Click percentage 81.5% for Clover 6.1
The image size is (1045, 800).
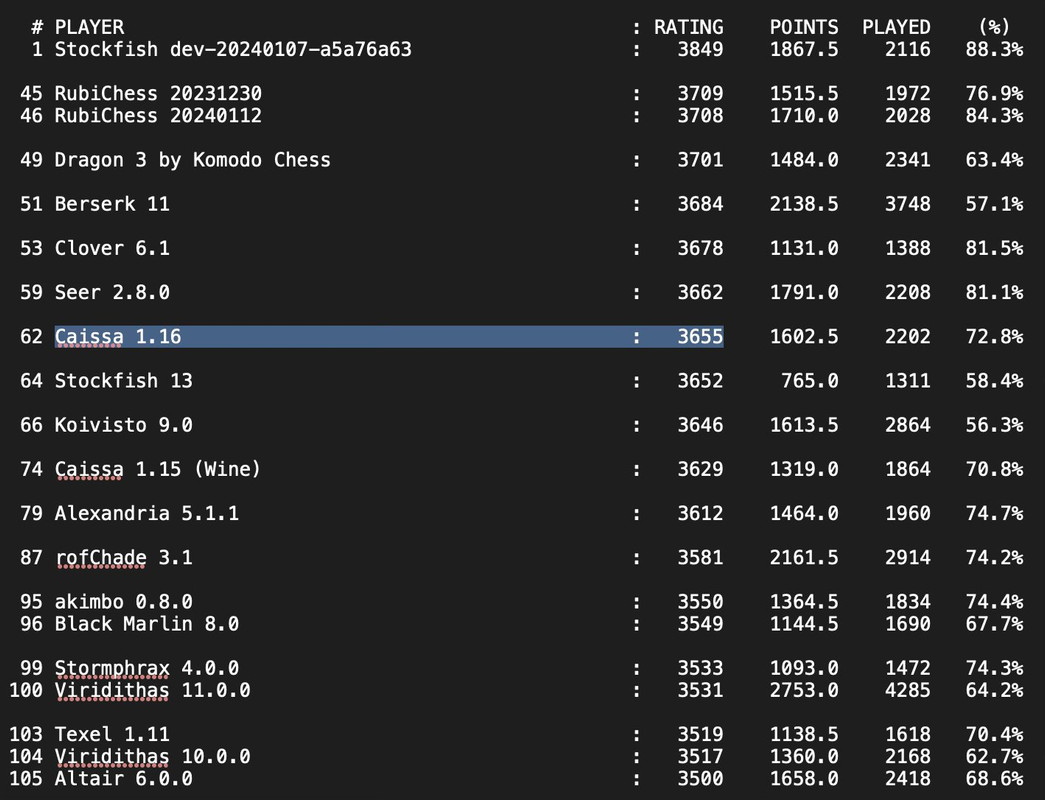[x=994, y=248]
